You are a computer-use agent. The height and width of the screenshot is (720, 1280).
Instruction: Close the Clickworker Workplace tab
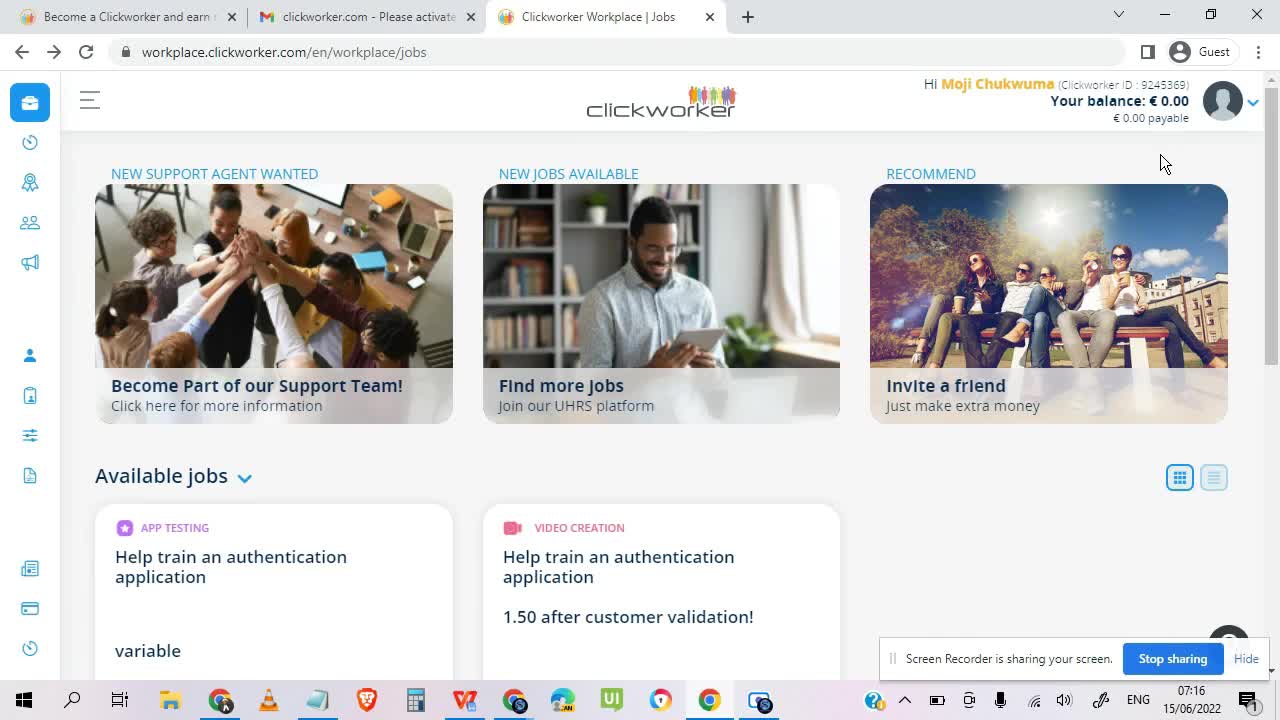click(x=710, y=17)
